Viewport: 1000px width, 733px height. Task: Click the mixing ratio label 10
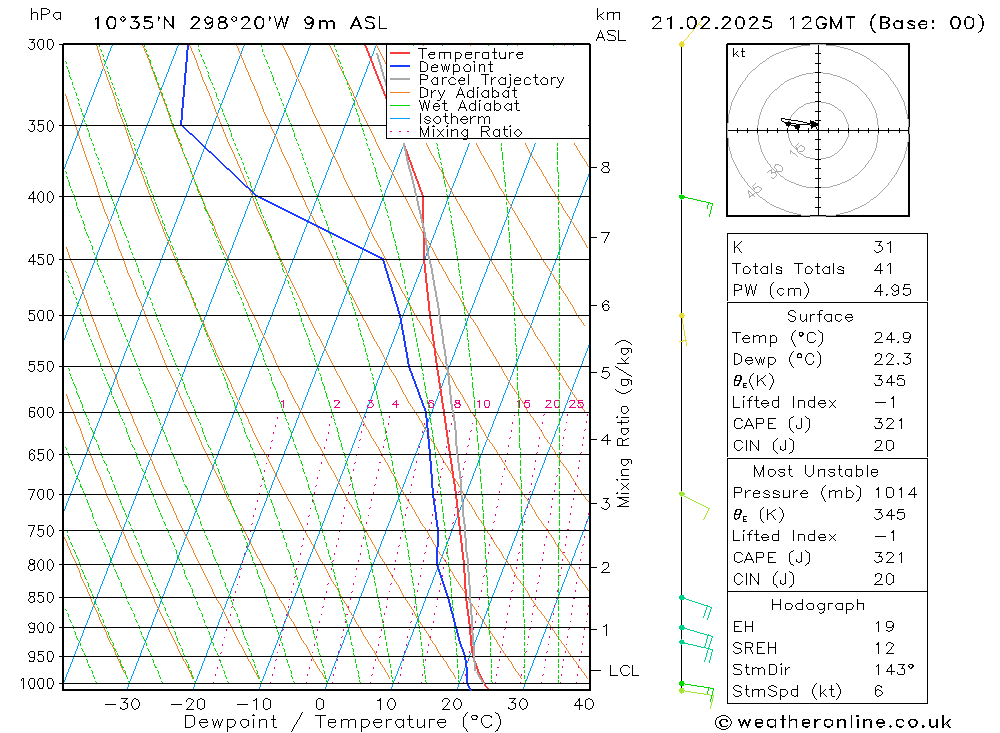(483, 404)
